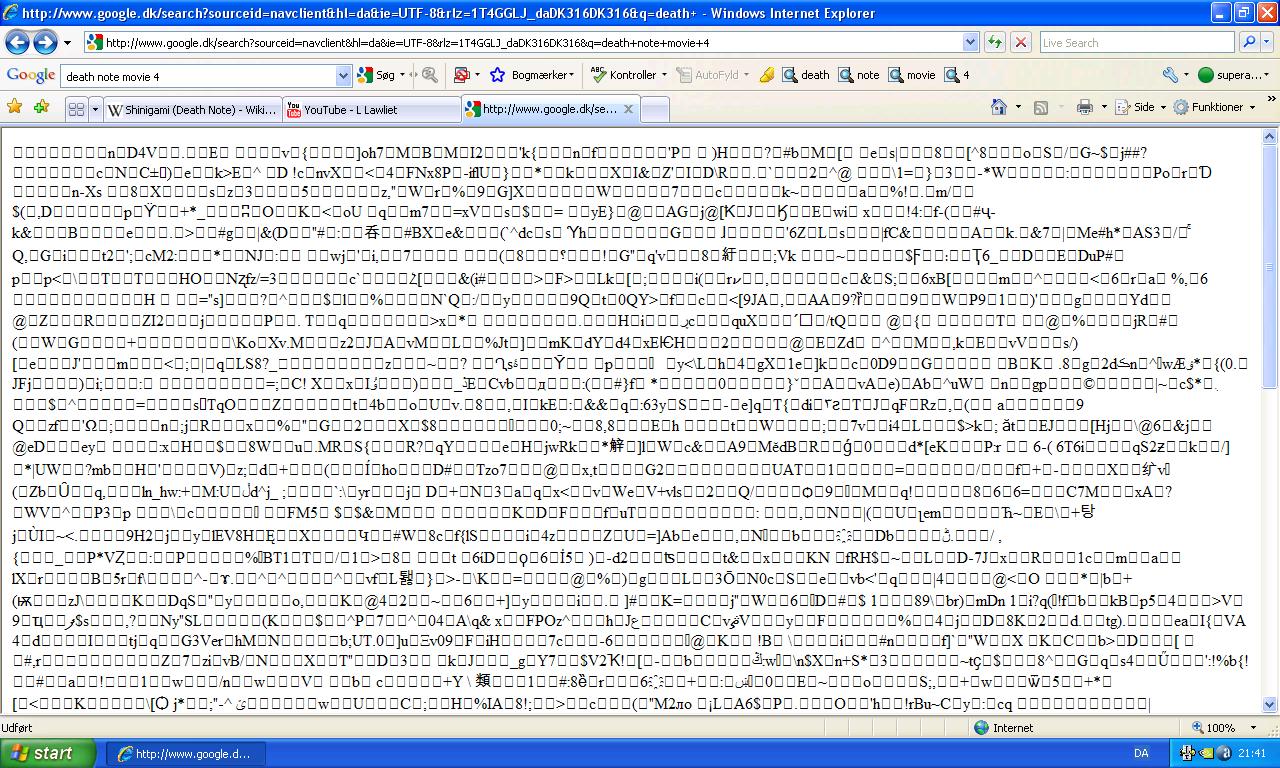The width and height of the screenshot is (1280, 768).
Task: Click the Print icon
Action: click(x=1085, y=107)
